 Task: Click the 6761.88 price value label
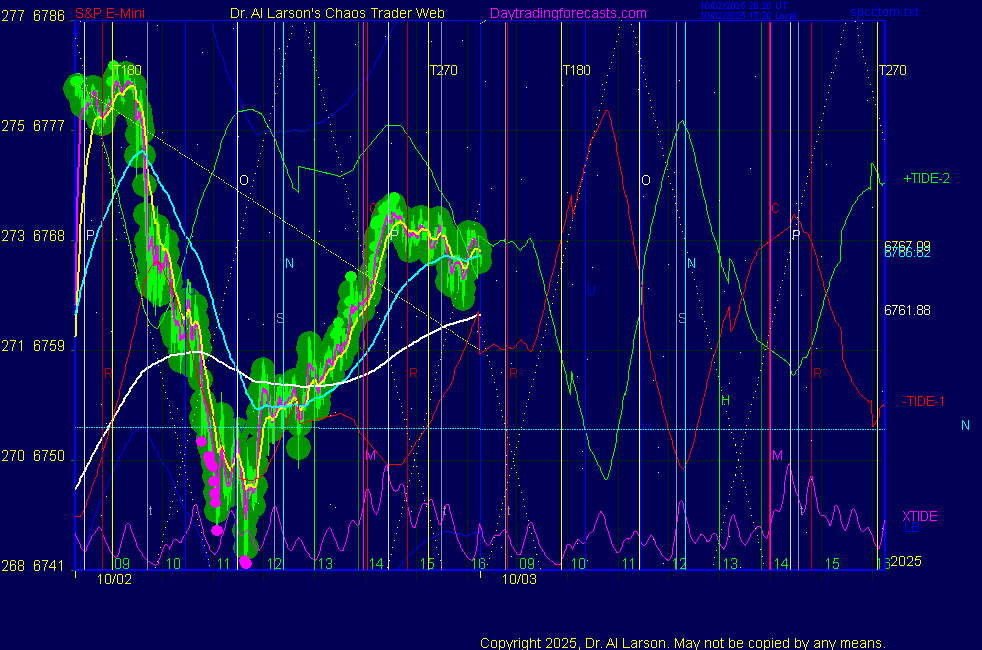coord(907,311)
